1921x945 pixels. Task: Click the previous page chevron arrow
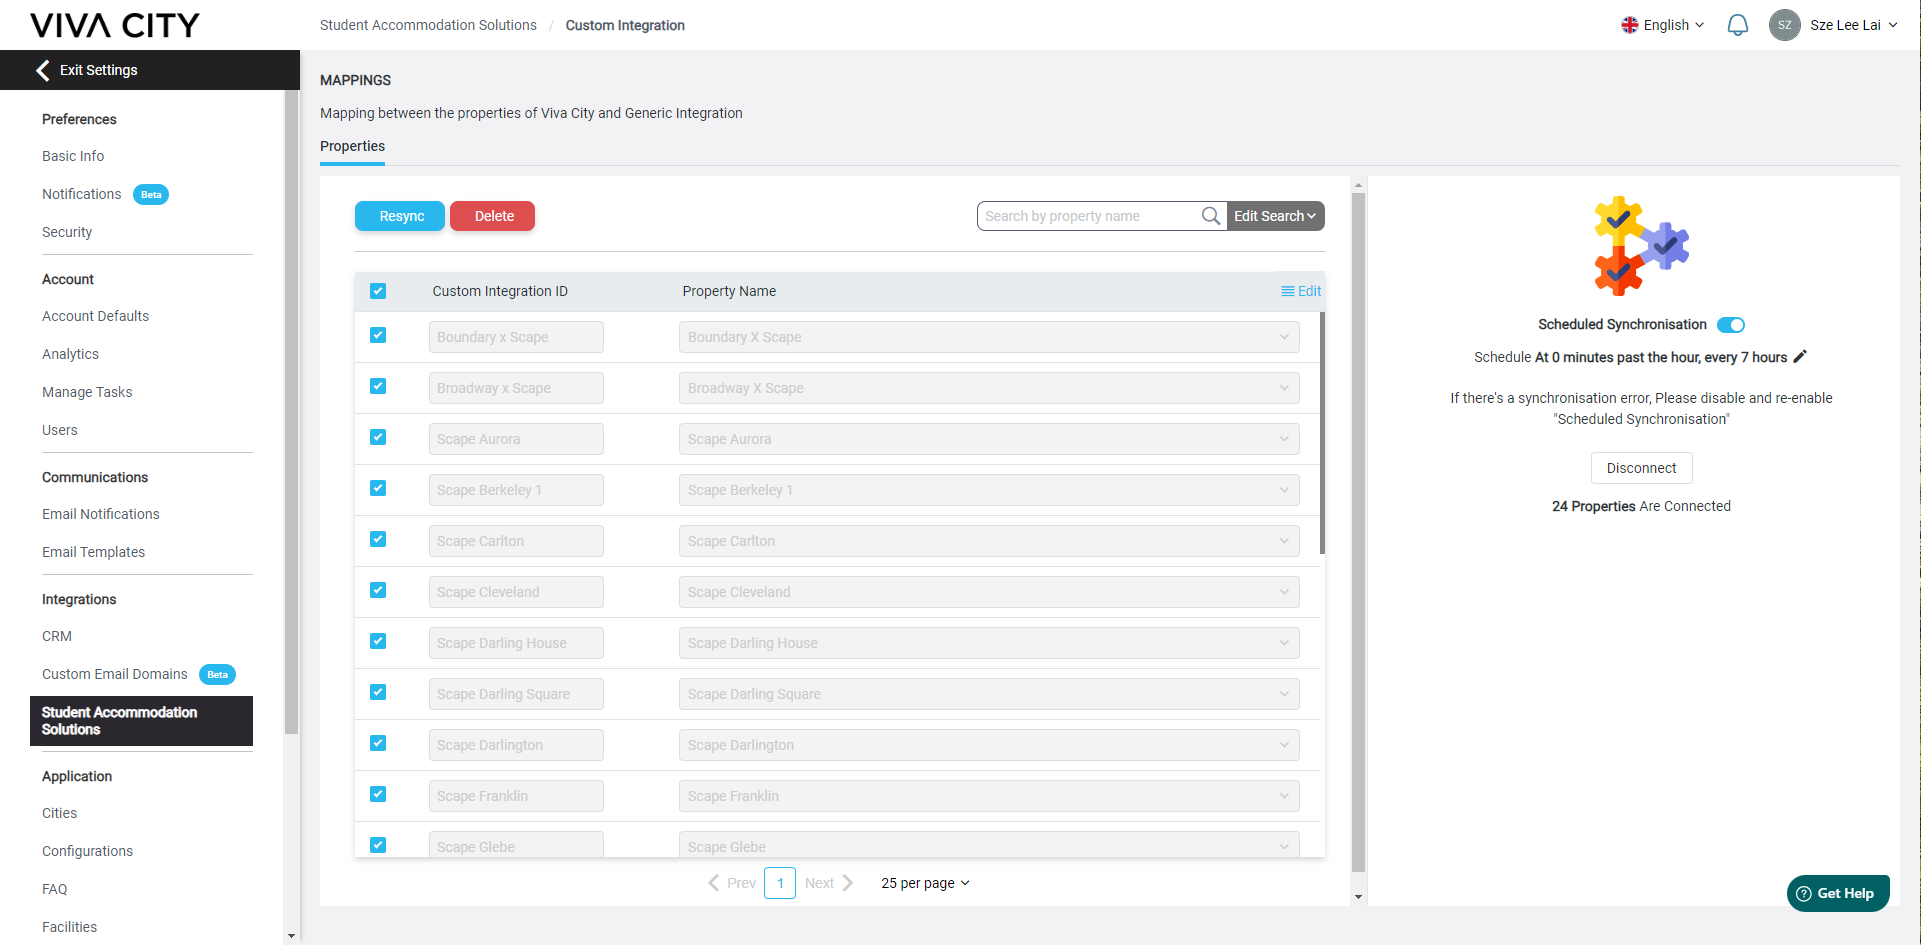coord(714,883)
